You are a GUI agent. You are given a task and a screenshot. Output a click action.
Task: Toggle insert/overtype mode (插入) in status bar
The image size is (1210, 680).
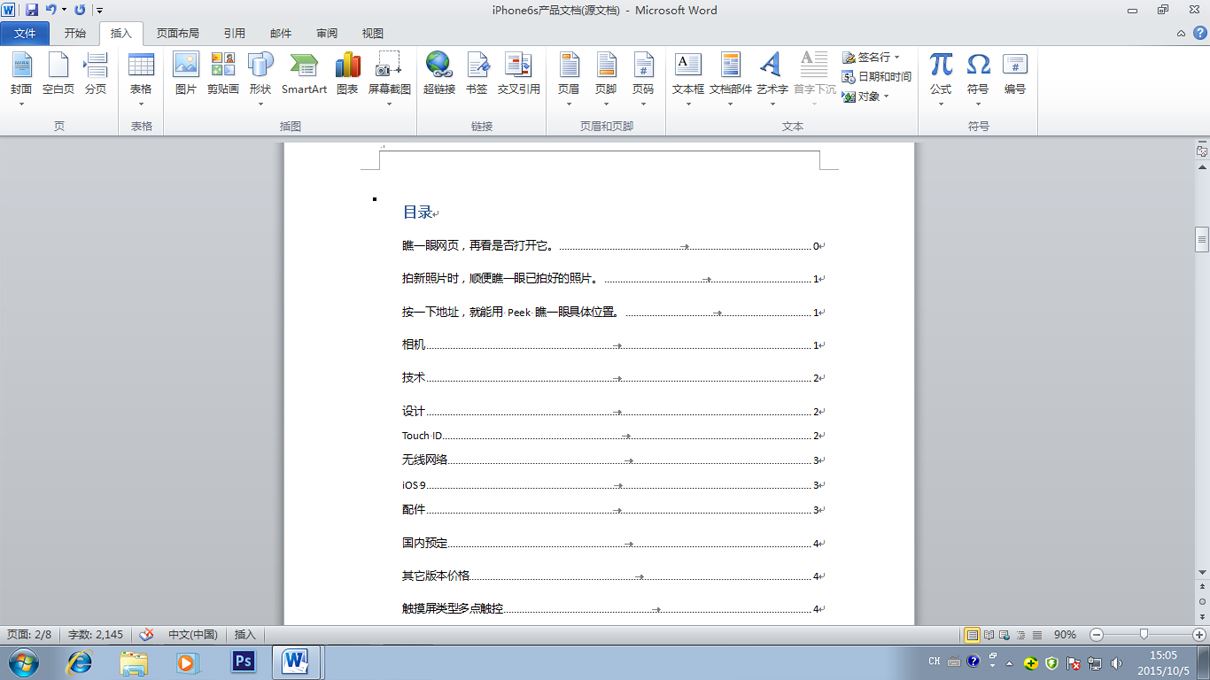coord(245,634)
